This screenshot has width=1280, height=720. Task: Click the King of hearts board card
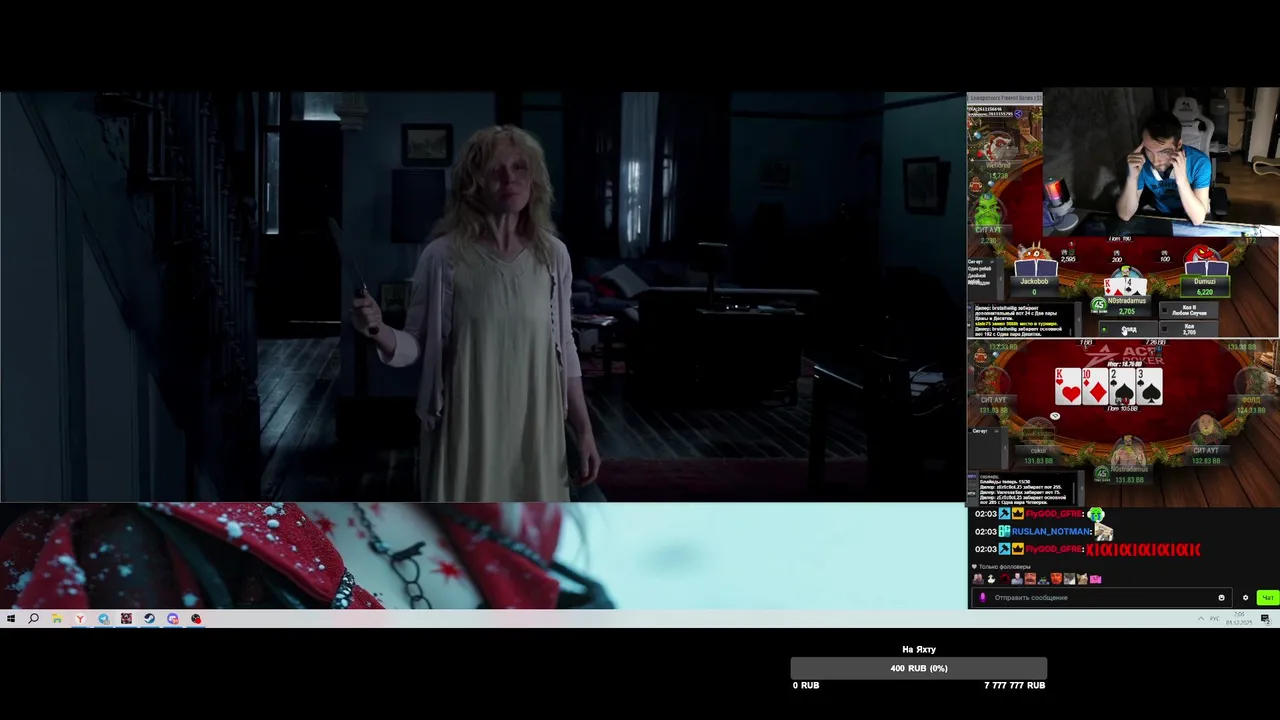pyautogui.click(x=1068, y=387)
